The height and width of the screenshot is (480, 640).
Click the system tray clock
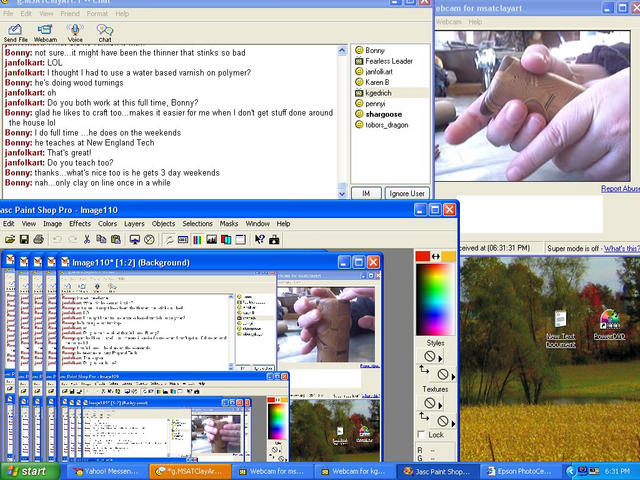click(x=618, y=471)
